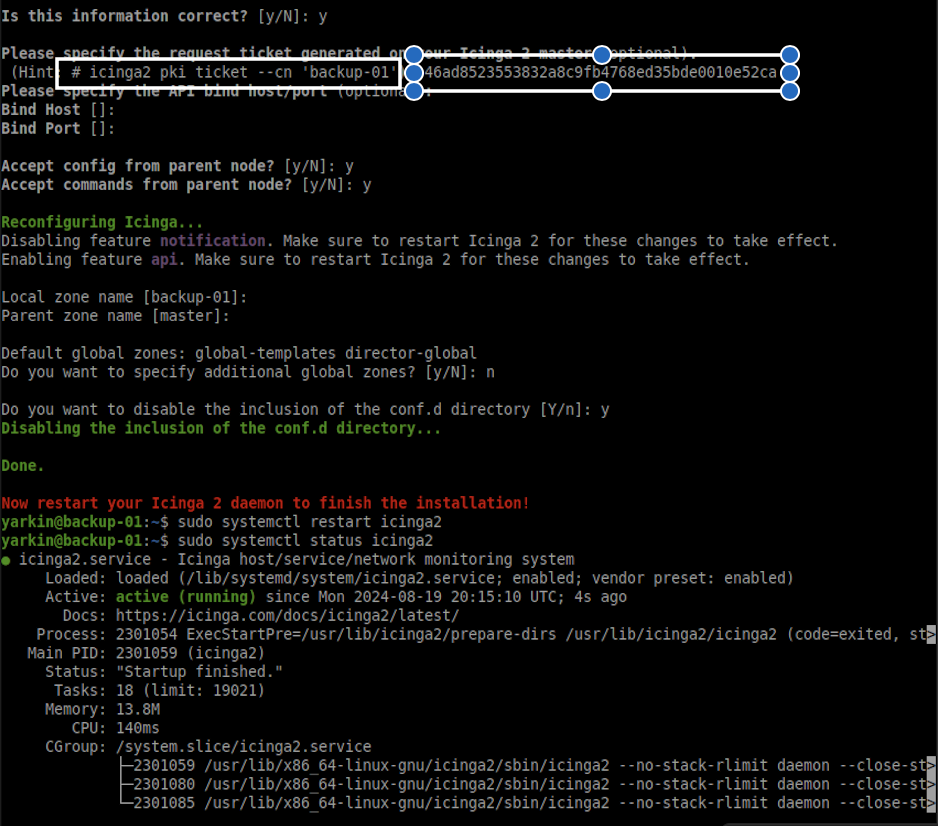938x826 pixels.
Task: Click the bottom-left selection resize handle
Action: coord(413,91)
